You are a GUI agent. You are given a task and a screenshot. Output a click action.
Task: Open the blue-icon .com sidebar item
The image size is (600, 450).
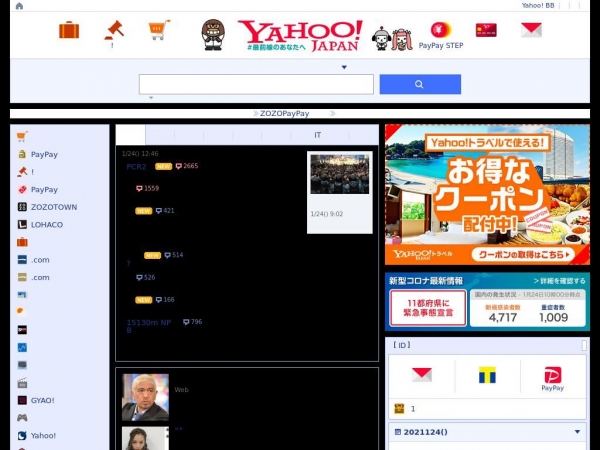[x=33, y=260]
